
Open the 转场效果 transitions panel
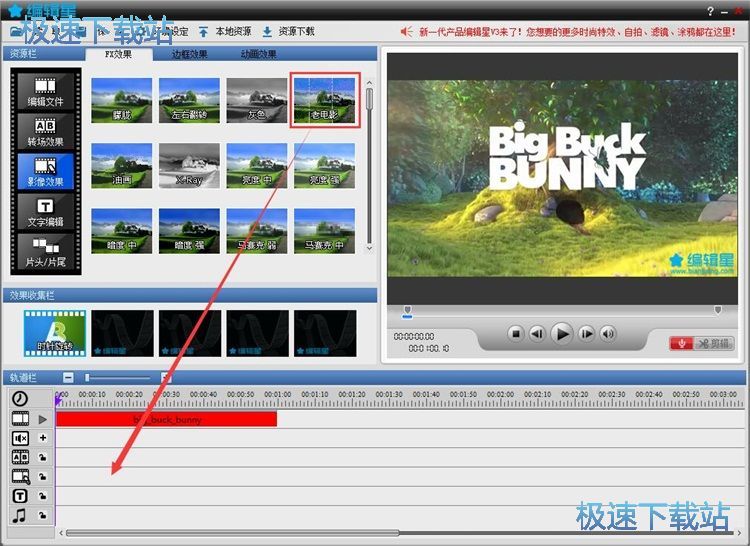coord(45,131)
